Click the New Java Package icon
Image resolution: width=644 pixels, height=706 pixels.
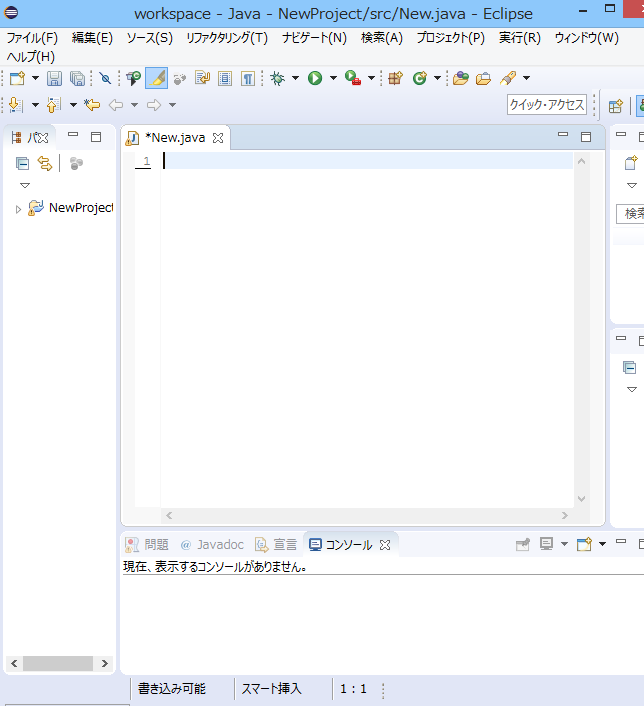[395, 78]
